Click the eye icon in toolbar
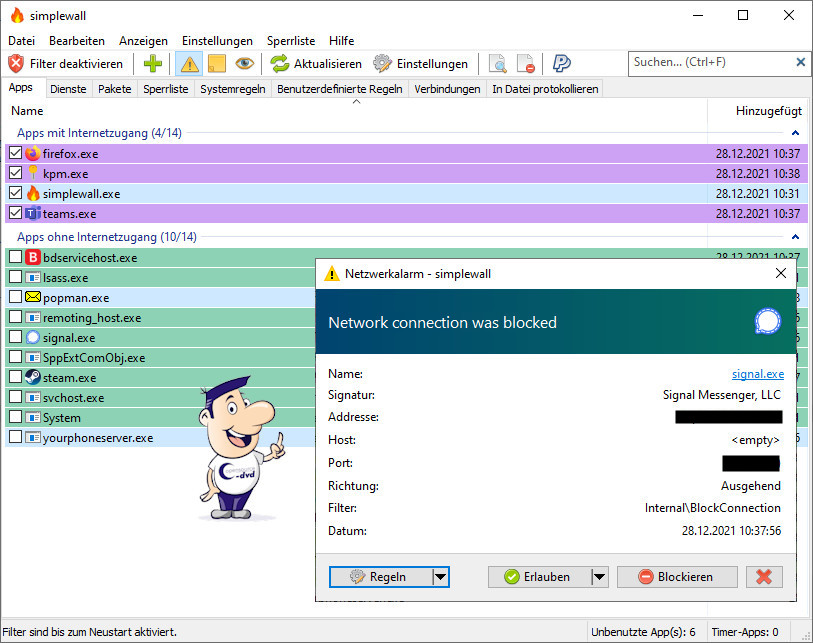The image size is (813, 643). pyautogui.click(x=244, y=63)
